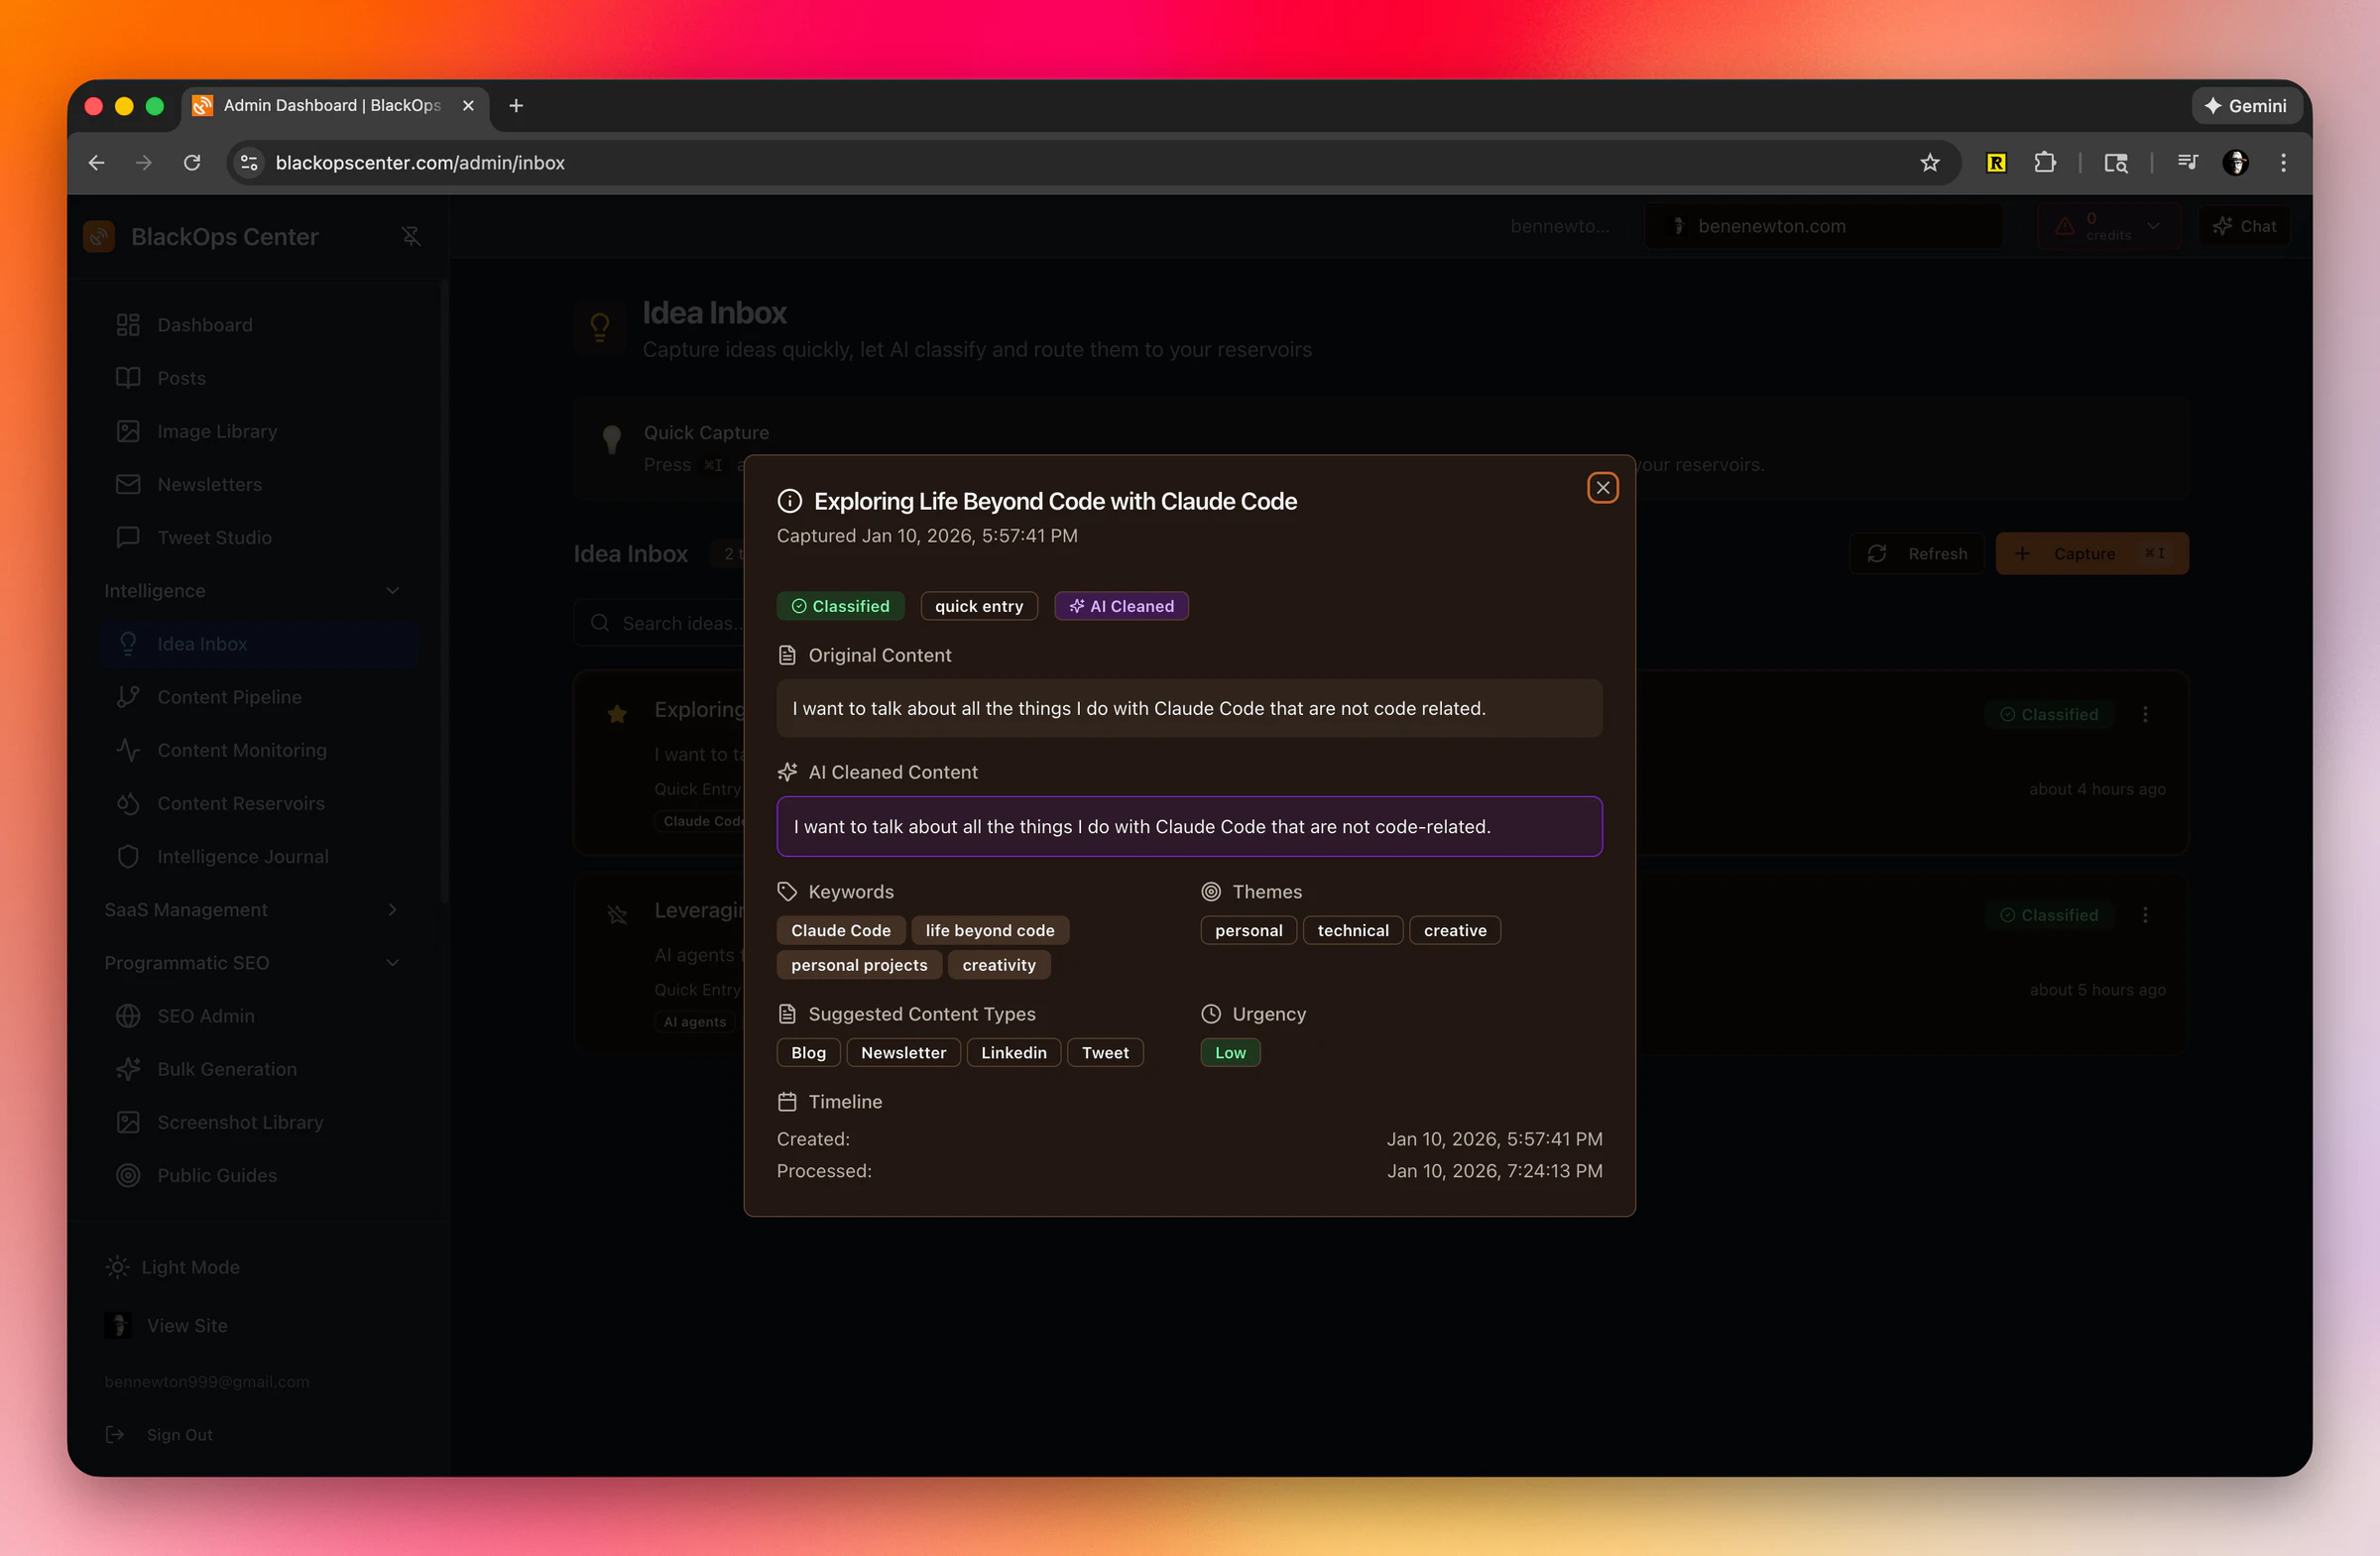
Task: Toggle the bookmark star in the address bar
Action: click(x=1930, y=162)
